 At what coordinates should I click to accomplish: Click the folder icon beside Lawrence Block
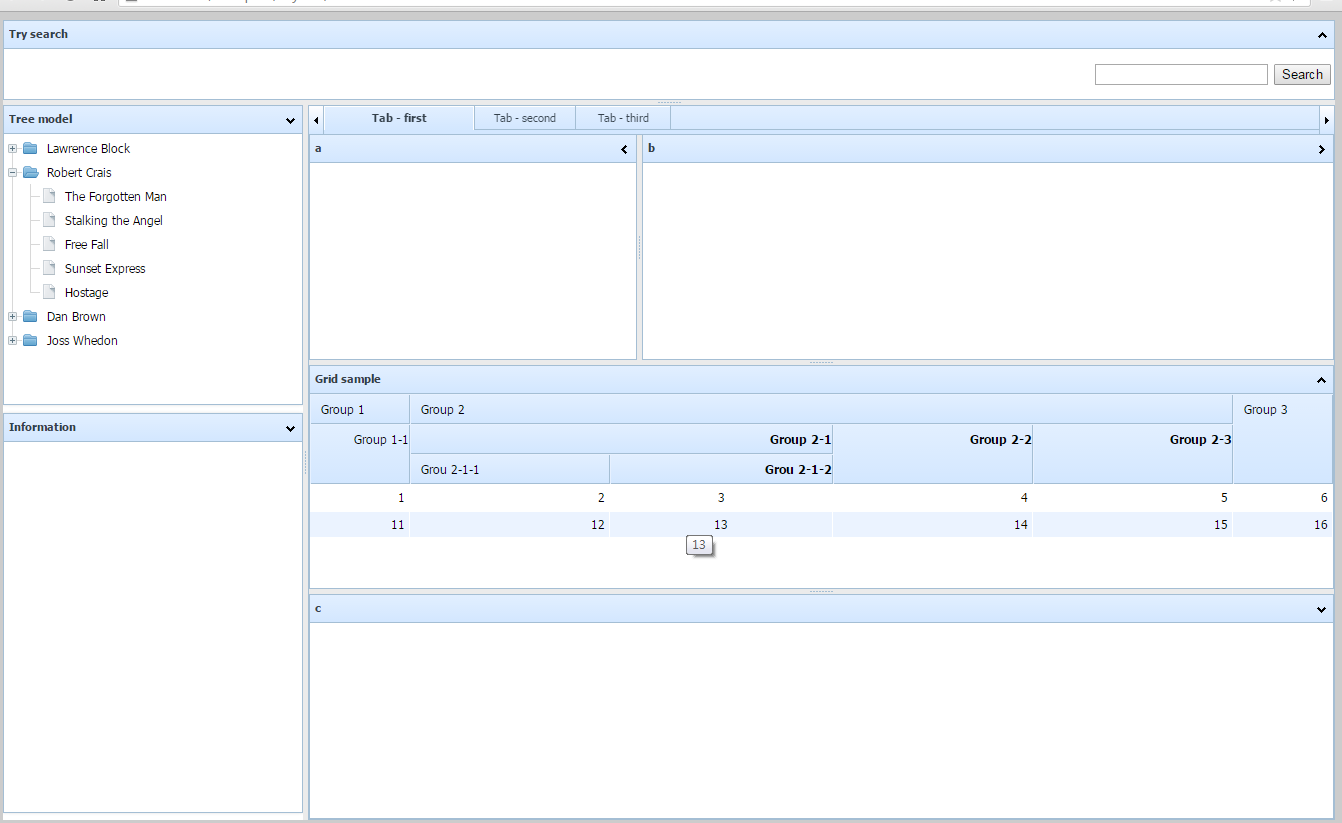tap(30, 148)
